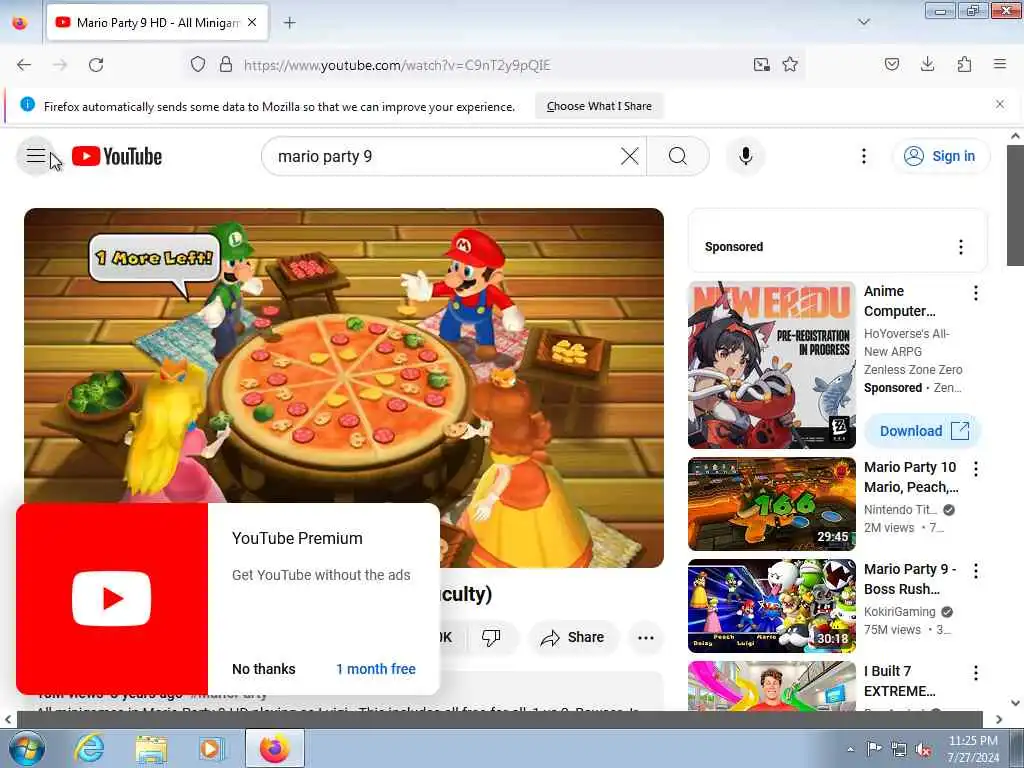Open options for I Built 7 EXTREME

(x=976, y=673)
